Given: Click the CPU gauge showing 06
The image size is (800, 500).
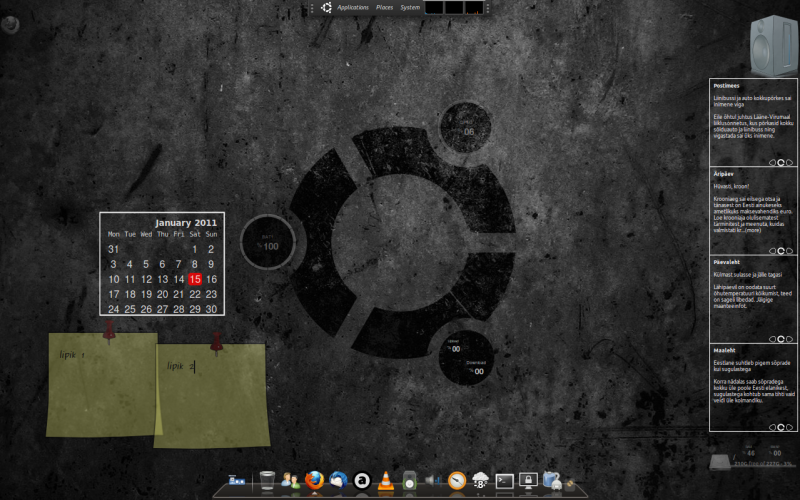Looking at the screenshot, I should [x=465, y=128].
